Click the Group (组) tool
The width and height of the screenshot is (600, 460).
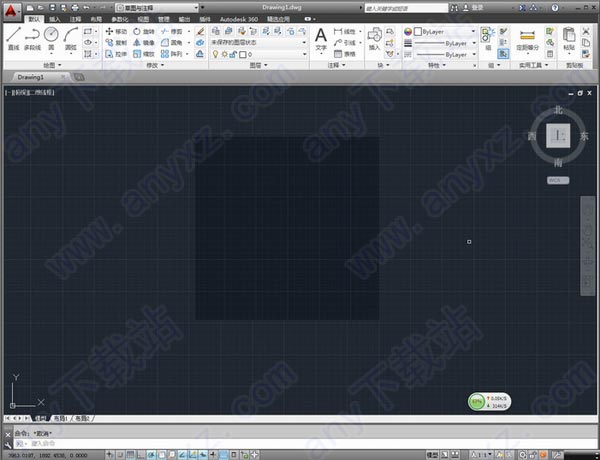(488, 39)
